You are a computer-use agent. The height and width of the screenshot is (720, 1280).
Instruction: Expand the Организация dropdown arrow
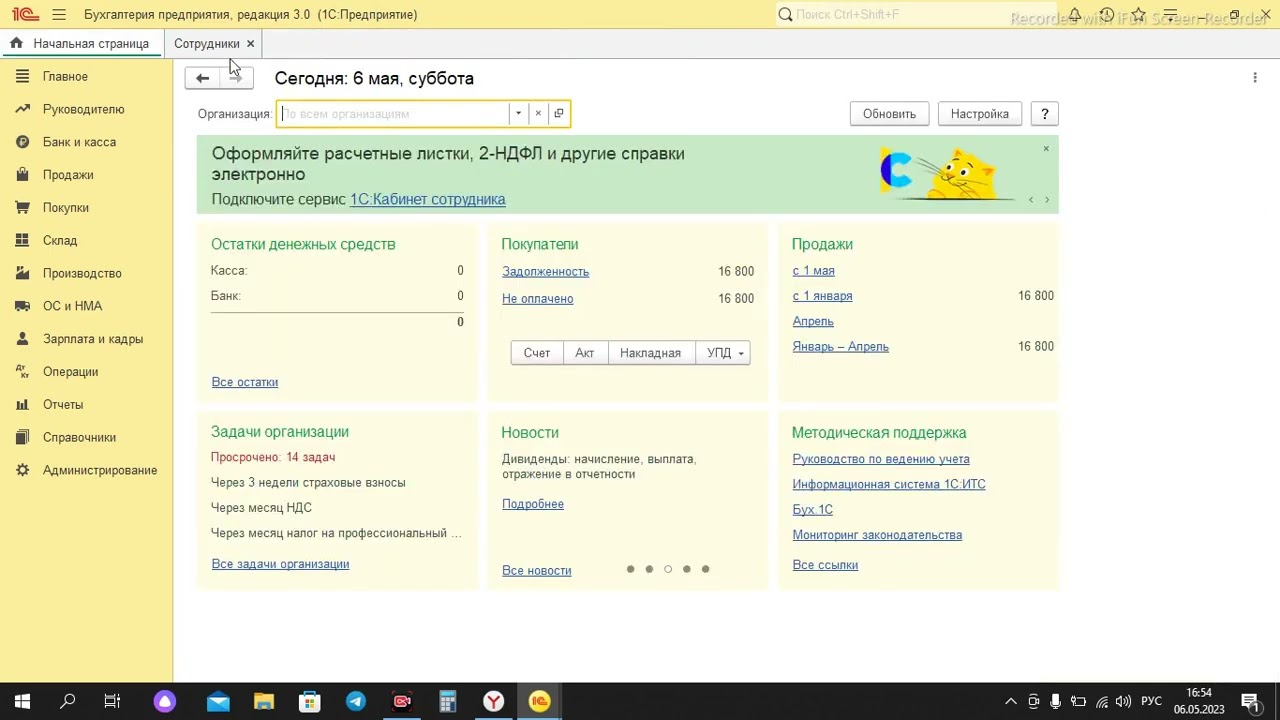pos(518,113)
